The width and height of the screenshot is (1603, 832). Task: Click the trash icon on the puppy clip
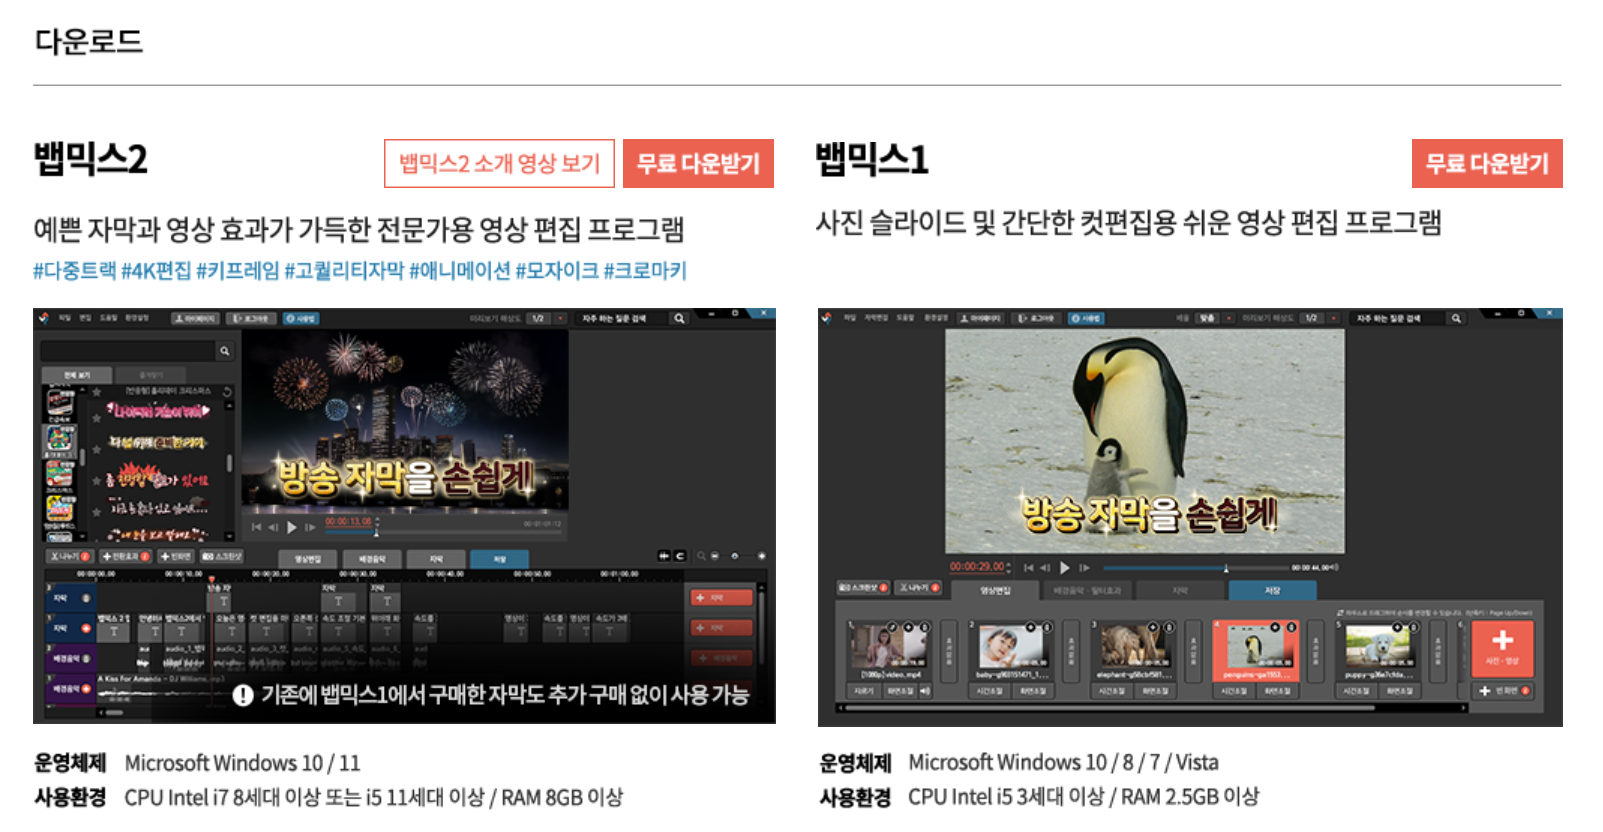[1413, 627]
